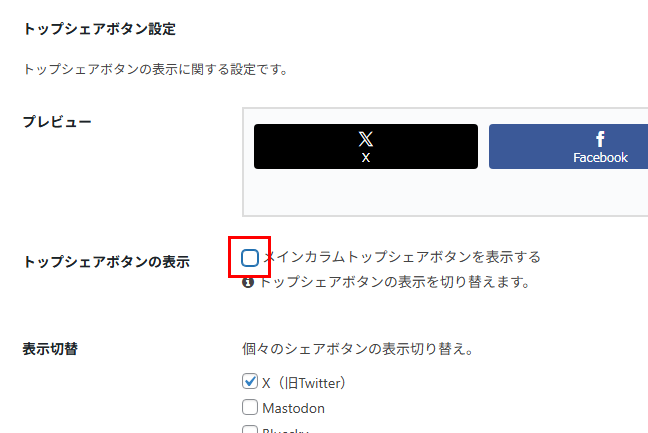This screenshot has width=648, height=433.
Task: Click the X (旧Twitter) label text
Action: pyautogui.click(x=304, y=382)
